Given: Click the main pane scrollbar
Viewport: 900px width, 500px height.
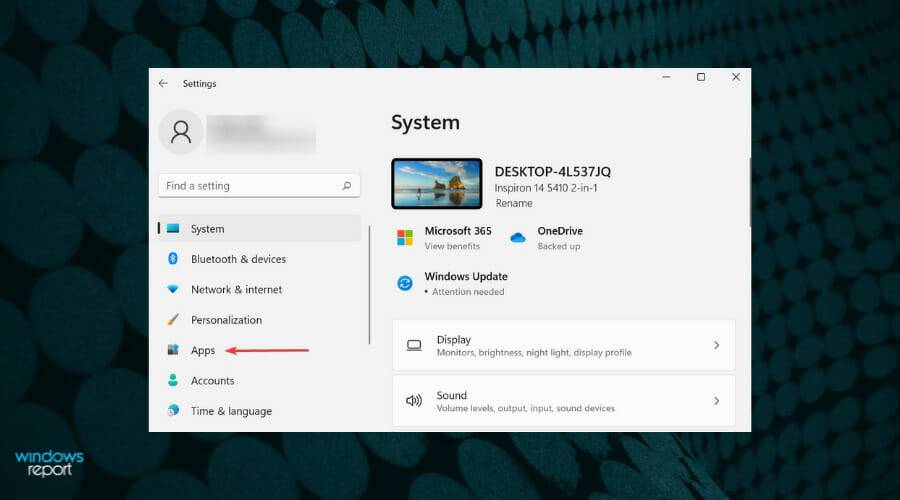Looking at the screenshot, I should (x=749, y=192).
